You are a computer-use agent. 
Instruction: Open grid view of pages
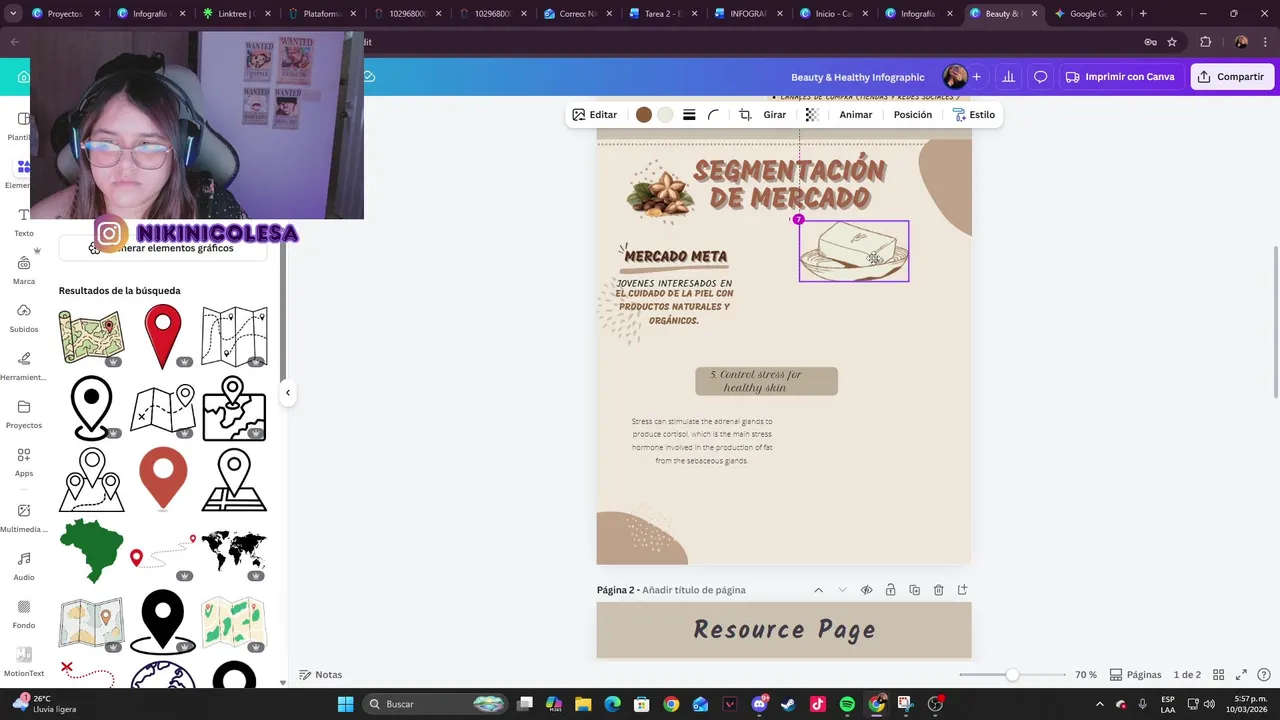point(1218,675)
